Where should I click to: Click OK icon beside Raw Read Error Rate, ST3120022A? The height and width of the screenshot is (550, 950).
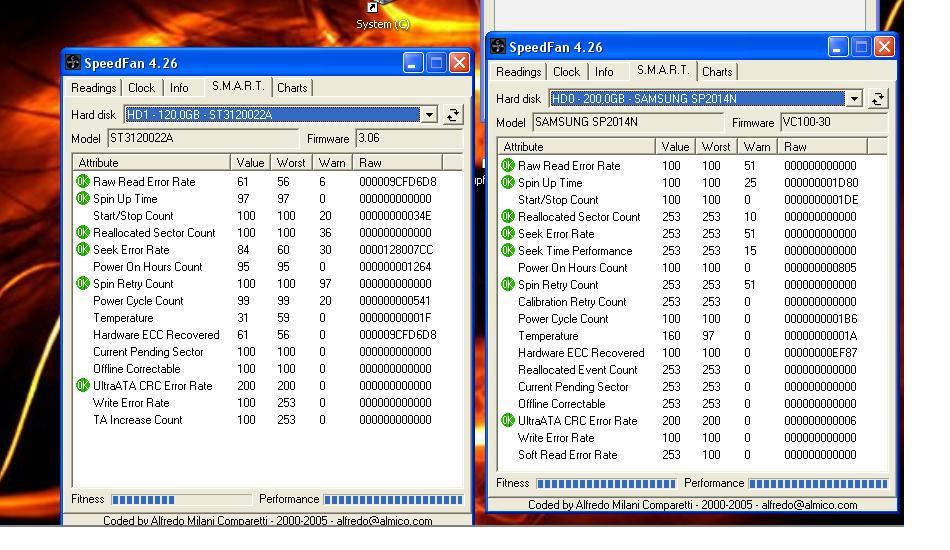click(x=82, y=181)
